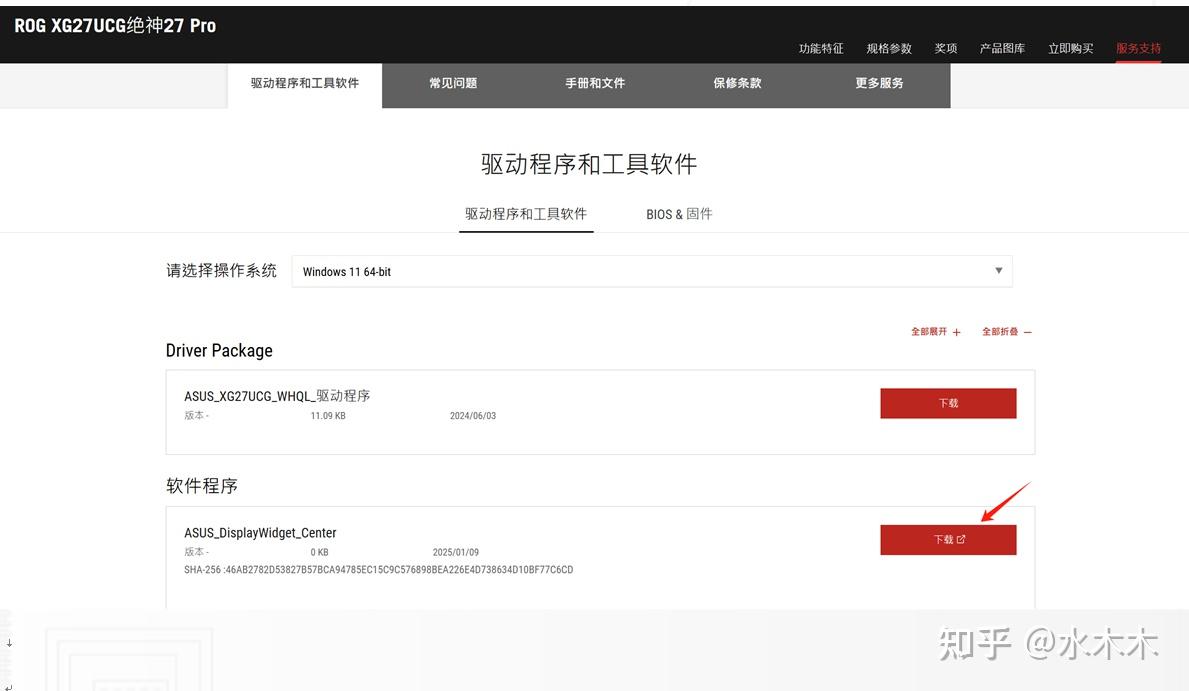Open 更多服务 menu item

pyautogui.click(x=879, y=85)
